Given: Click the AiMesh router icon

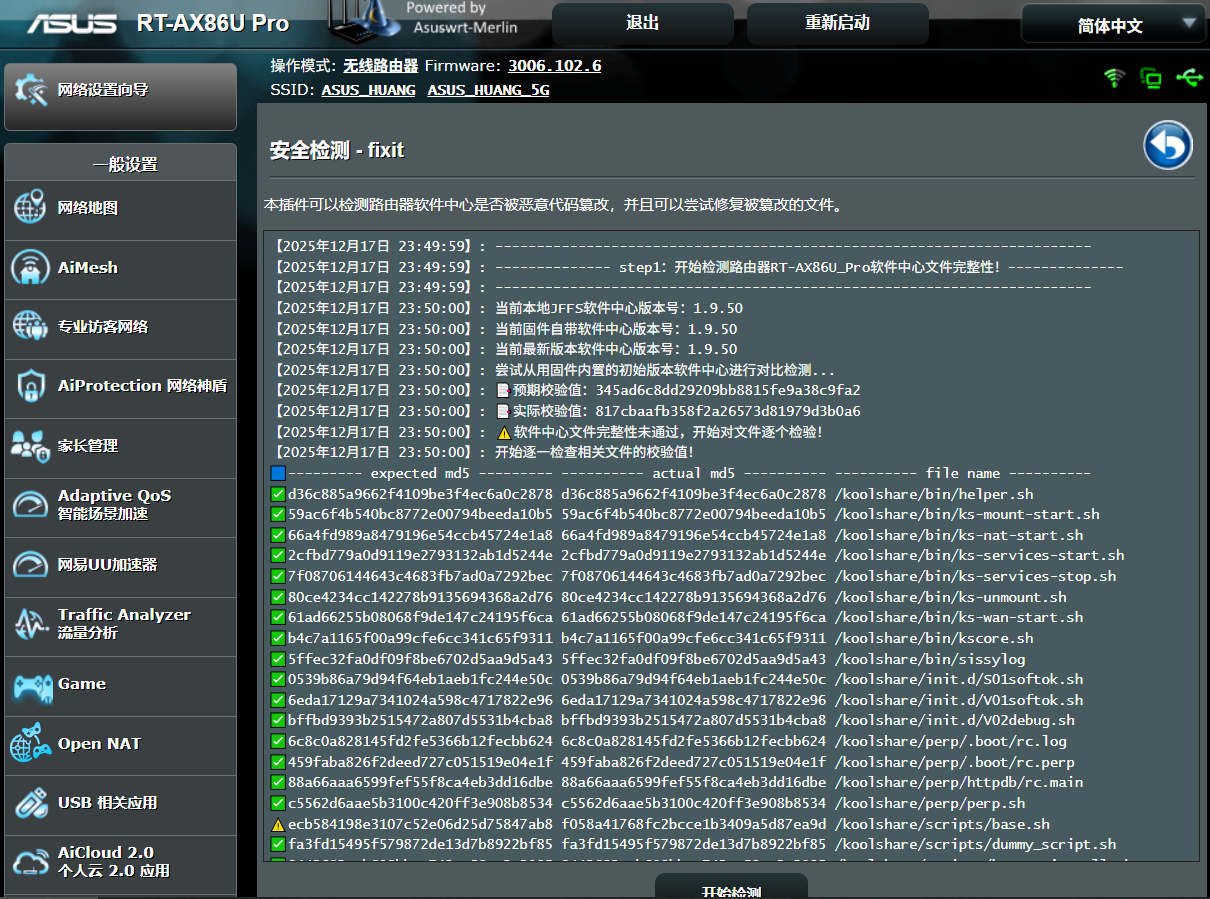Looking at the screenshot, I should coord(31,268).
